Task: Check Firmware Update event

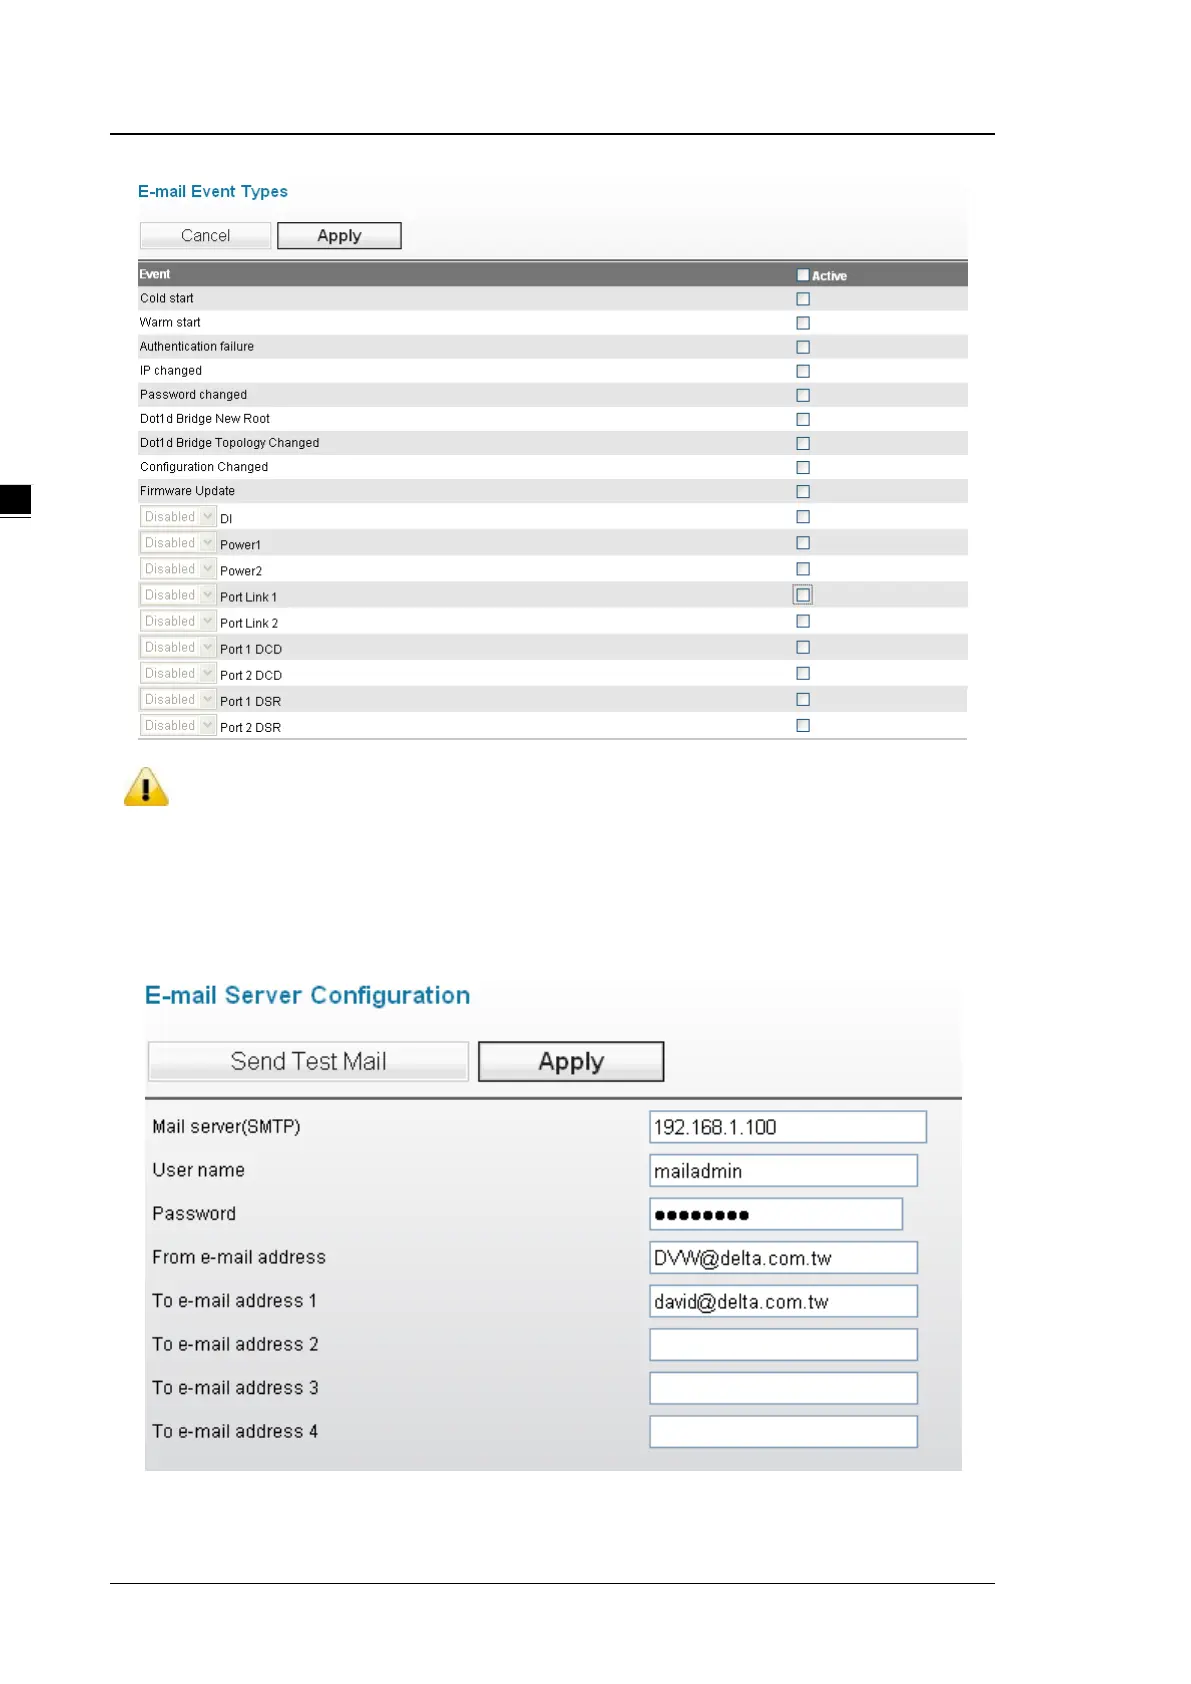Action: (x=803, y=491)
